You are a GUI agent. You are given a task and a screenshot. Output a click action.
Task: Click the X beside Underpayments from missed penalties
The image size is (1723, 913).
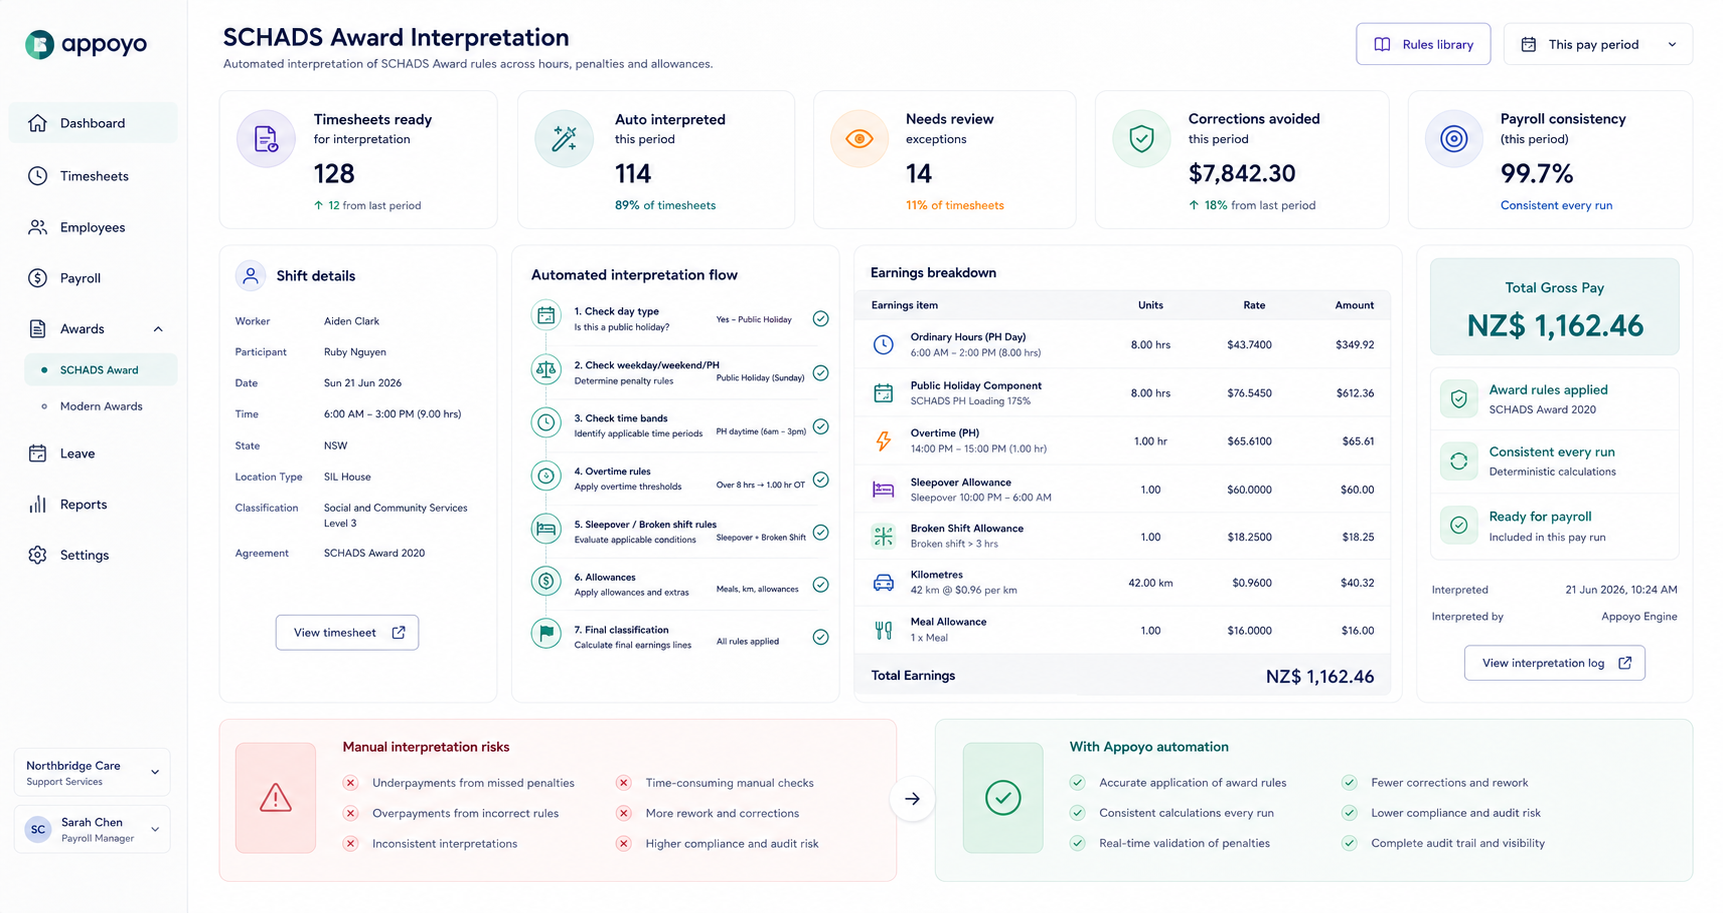point(350,783)
